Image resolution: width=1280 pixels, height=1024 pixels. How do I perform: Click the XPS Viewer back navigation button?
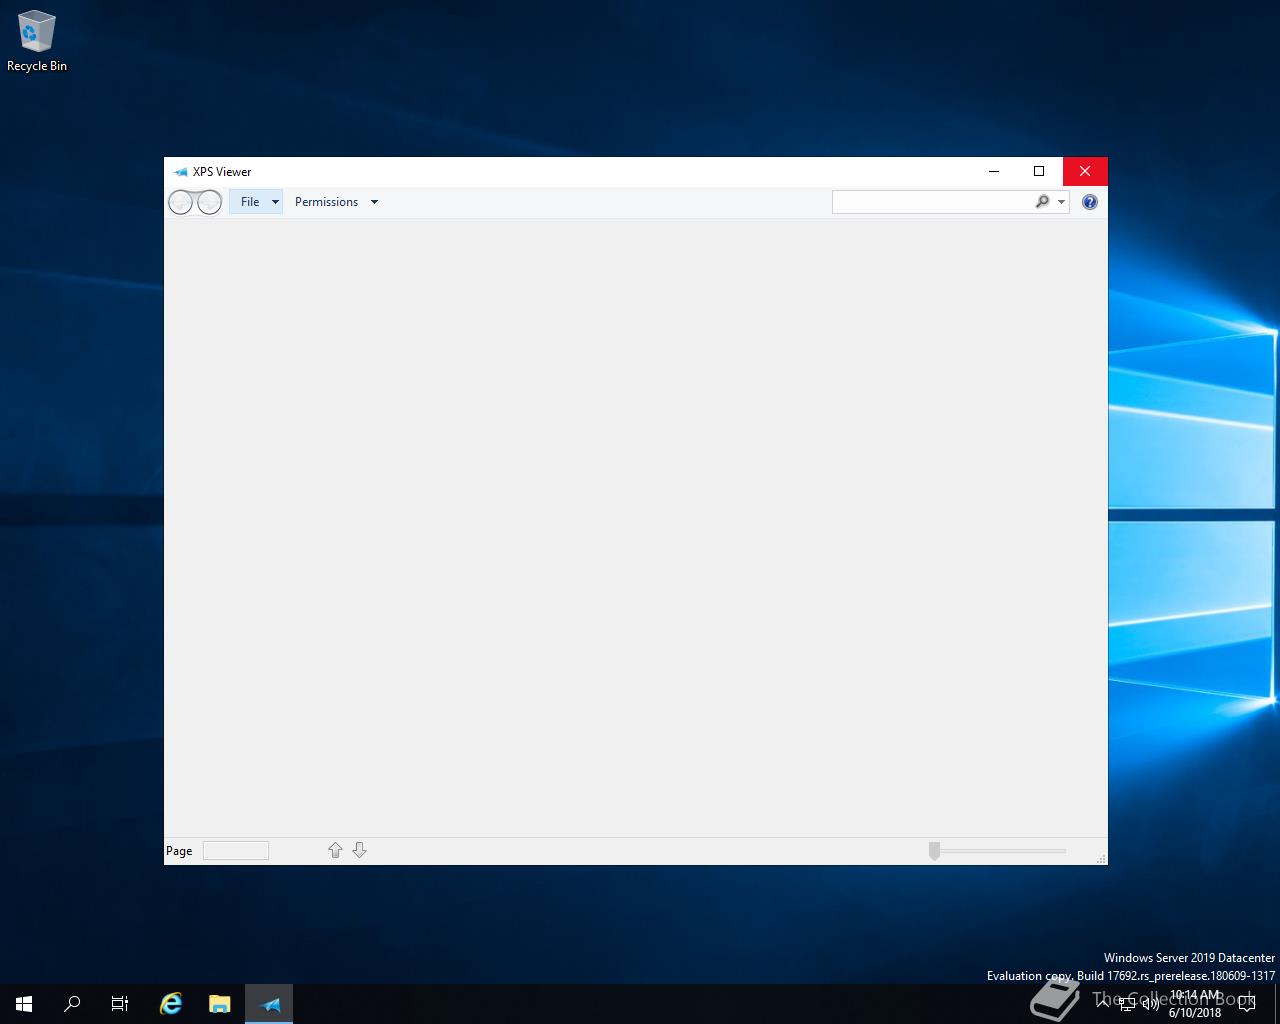pos(181,203)
